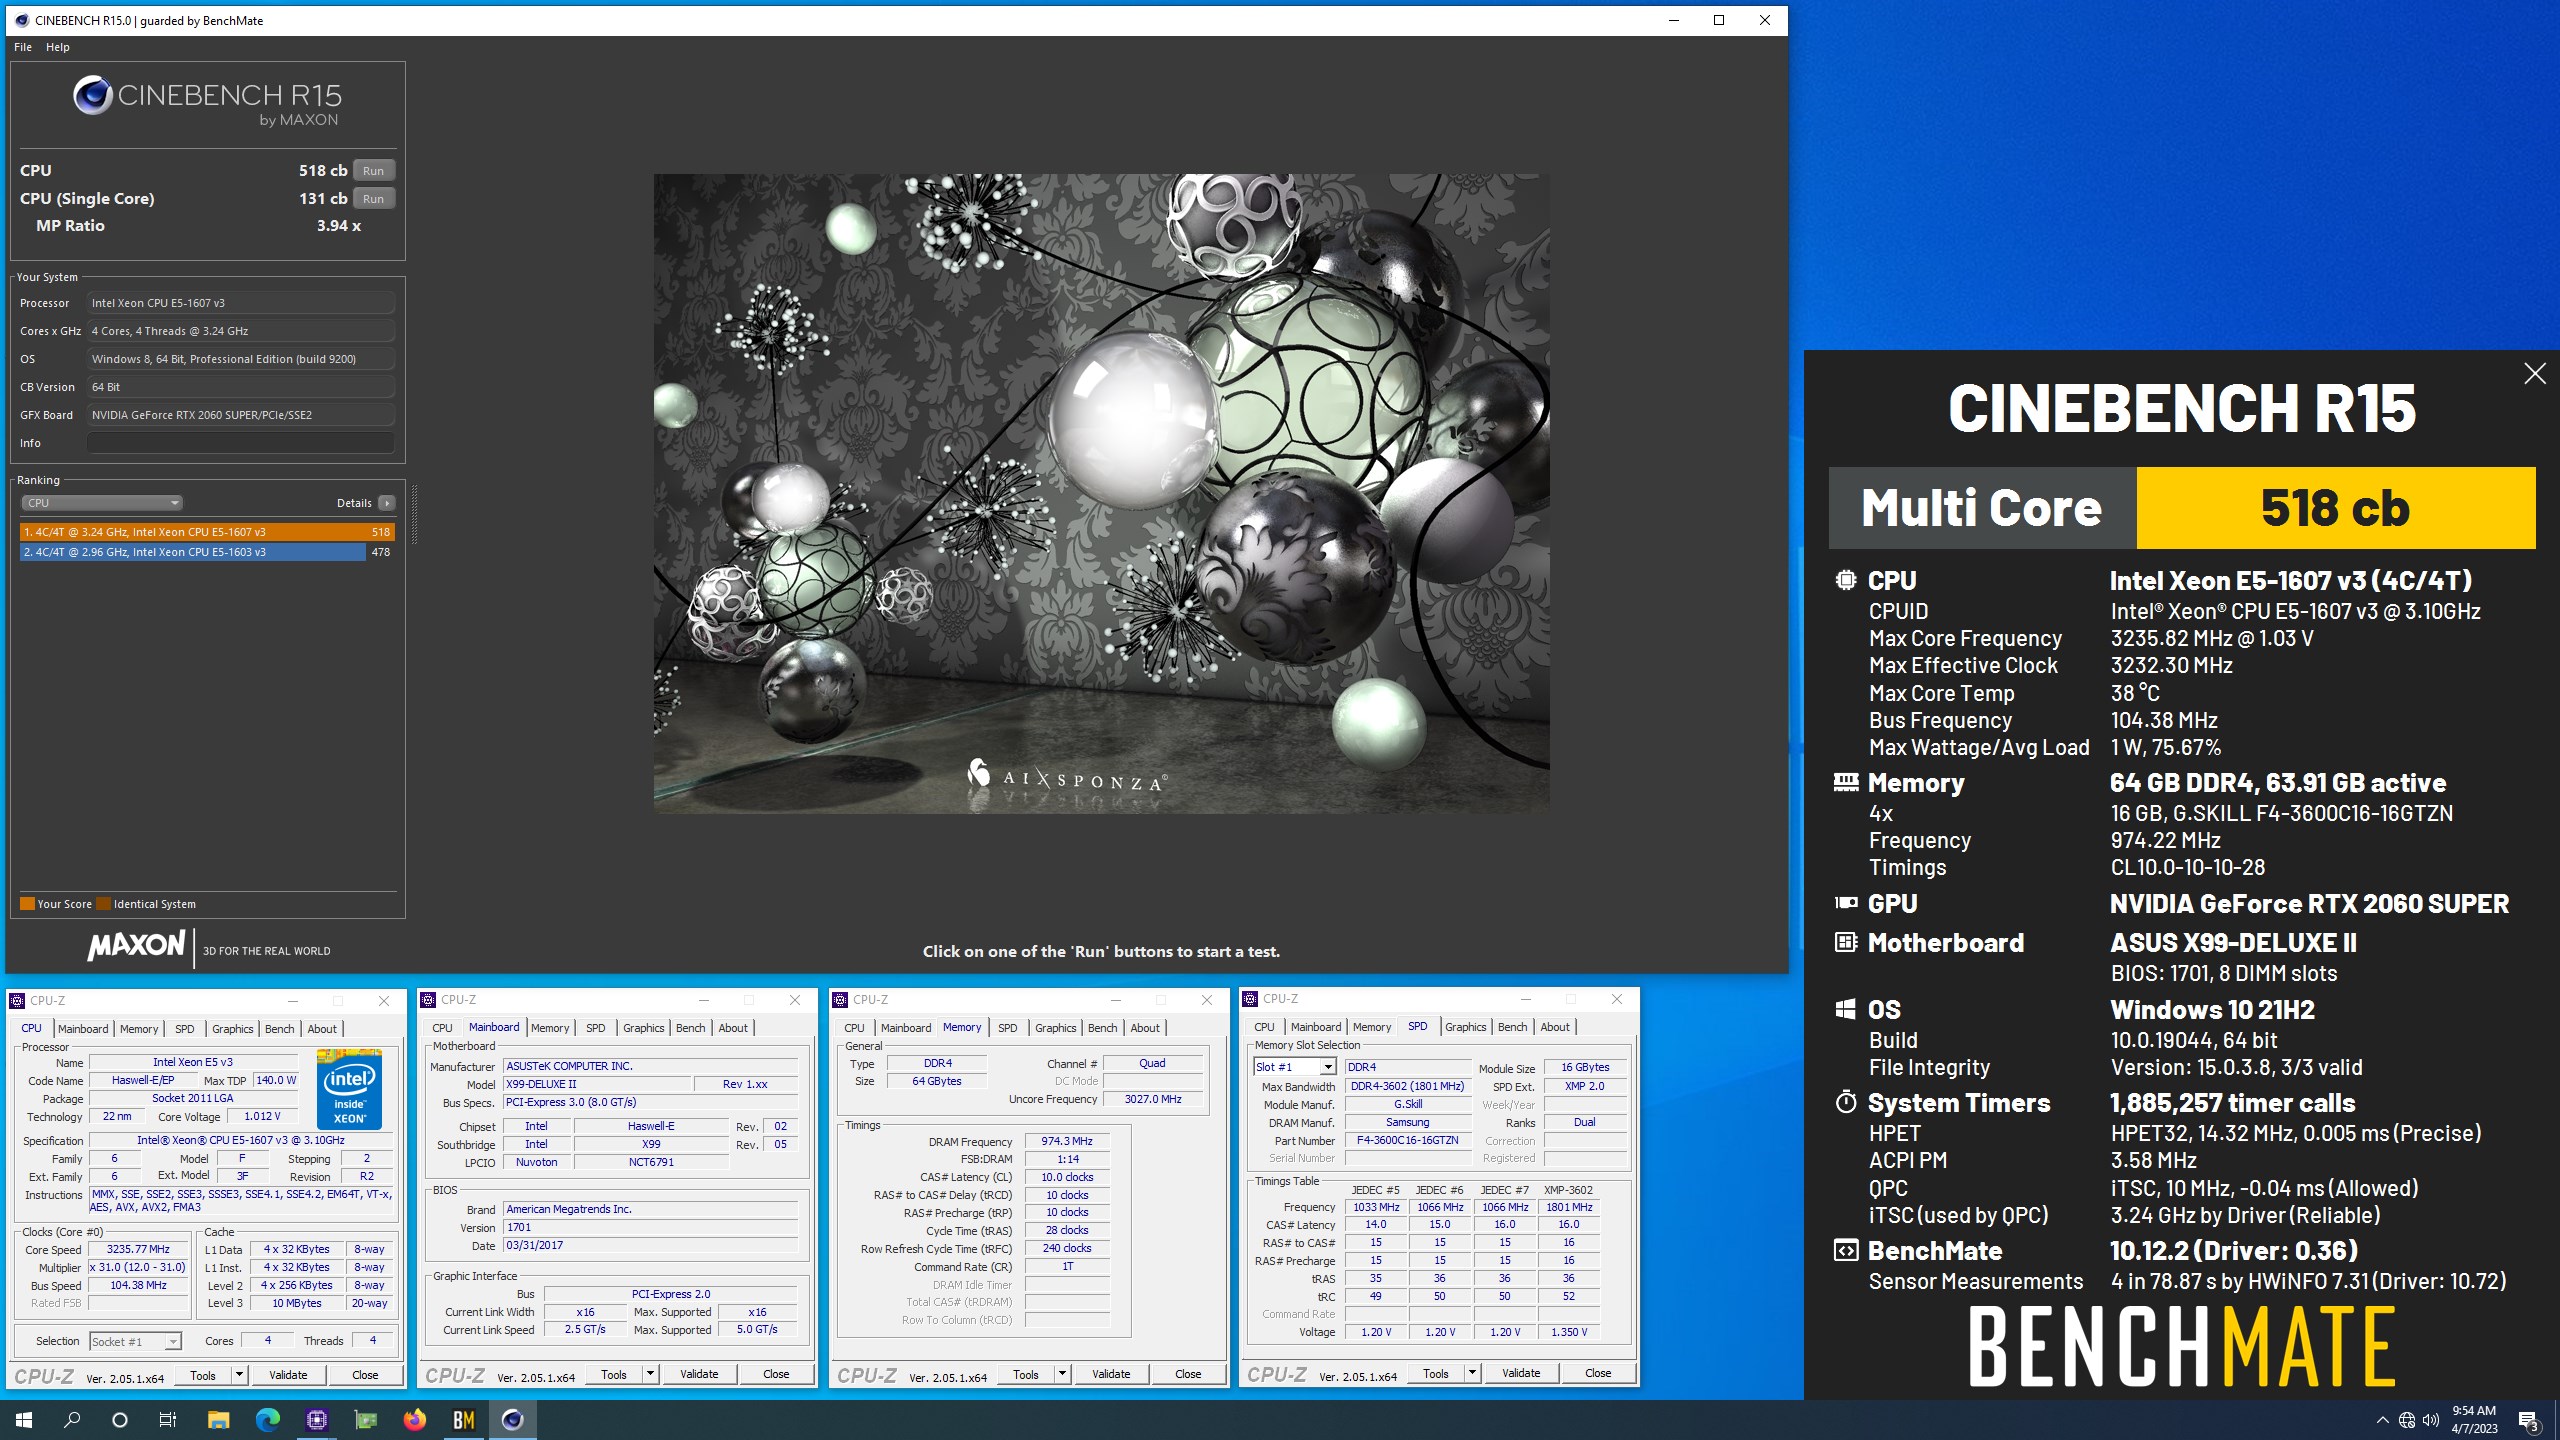
Task: Click Close button in first CPU-Z window
Action: point(365,1375)
